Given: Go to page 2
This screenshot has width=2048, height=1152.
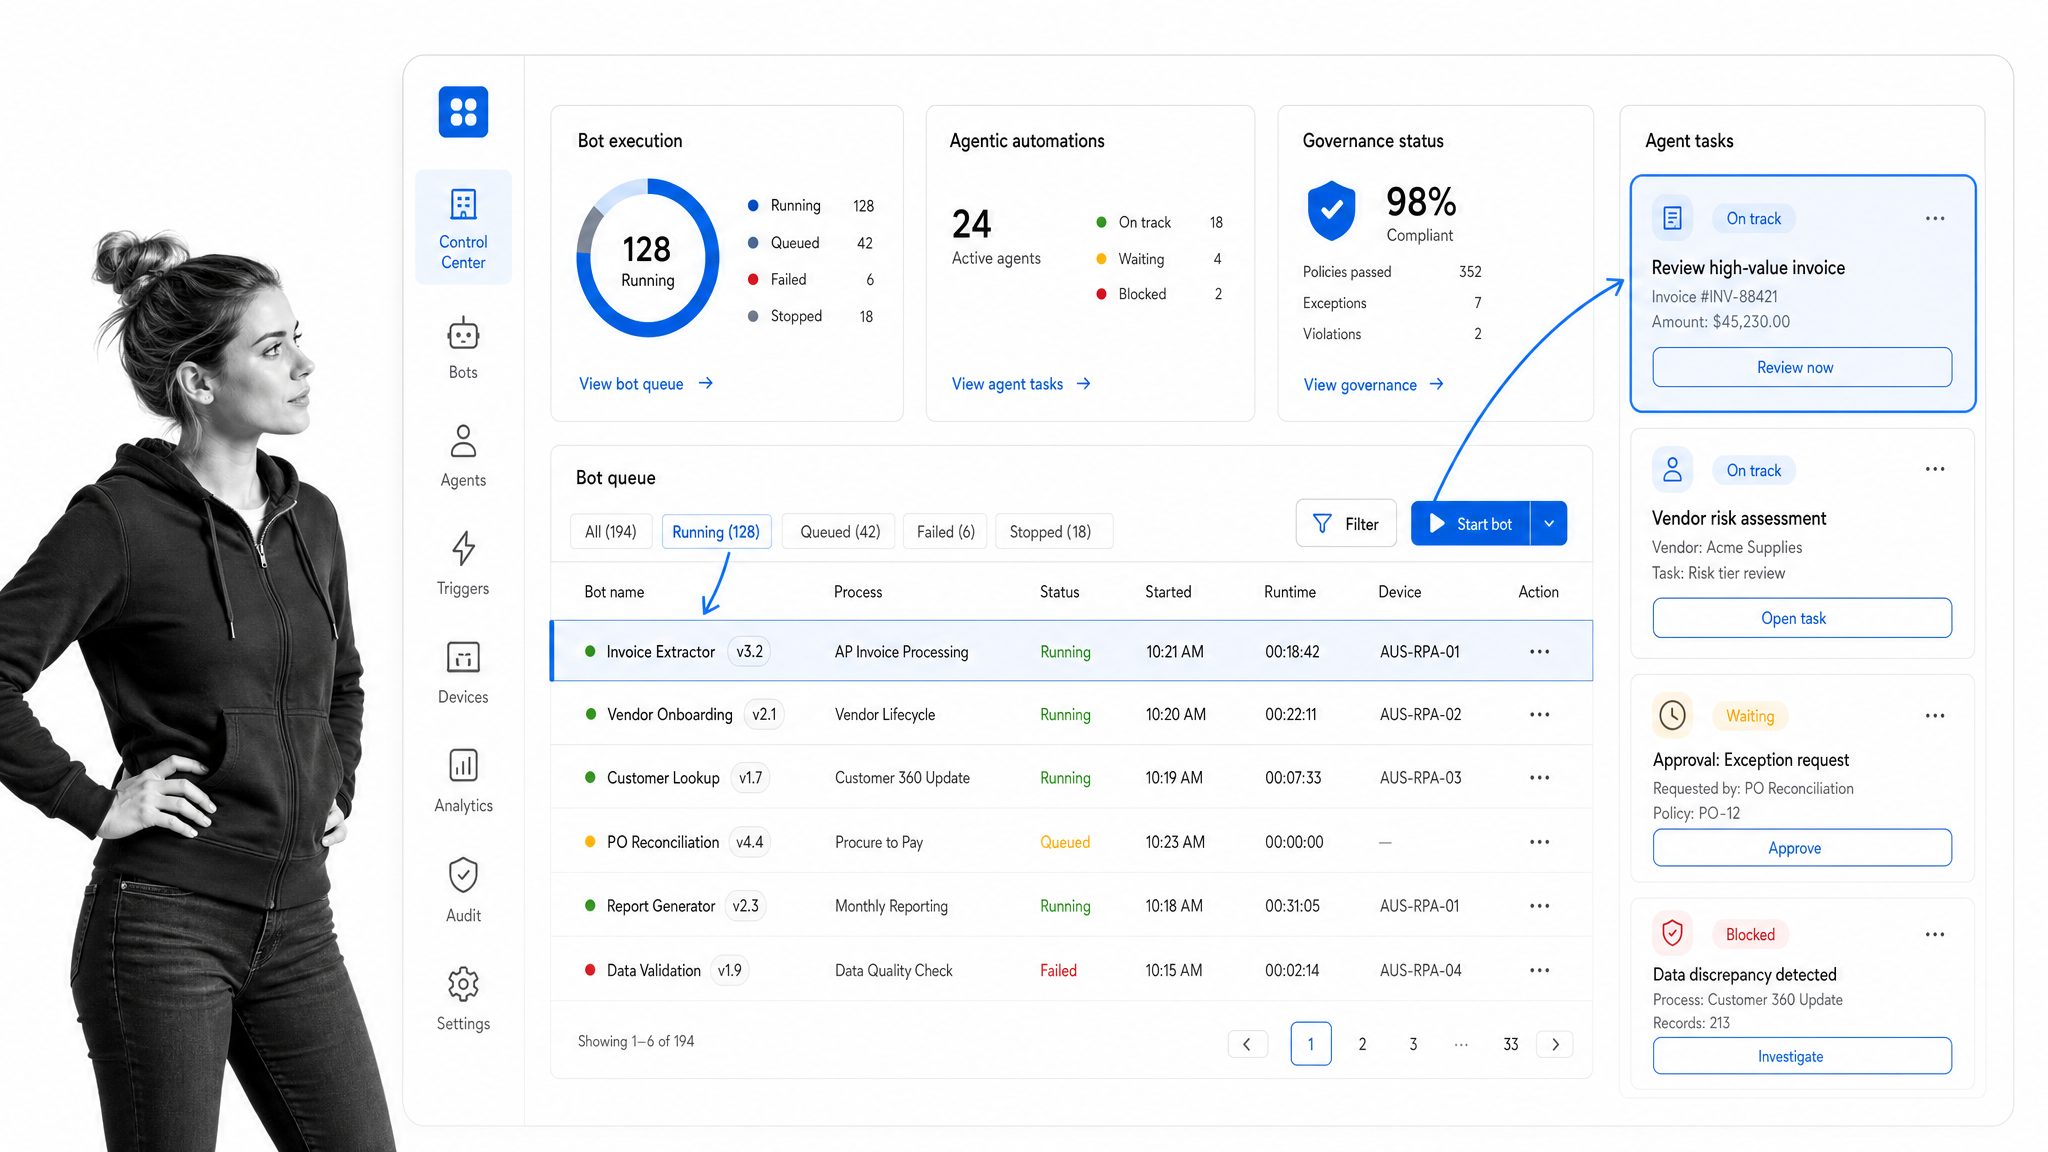Looking at the screenshot, I should (1362, 1044).
